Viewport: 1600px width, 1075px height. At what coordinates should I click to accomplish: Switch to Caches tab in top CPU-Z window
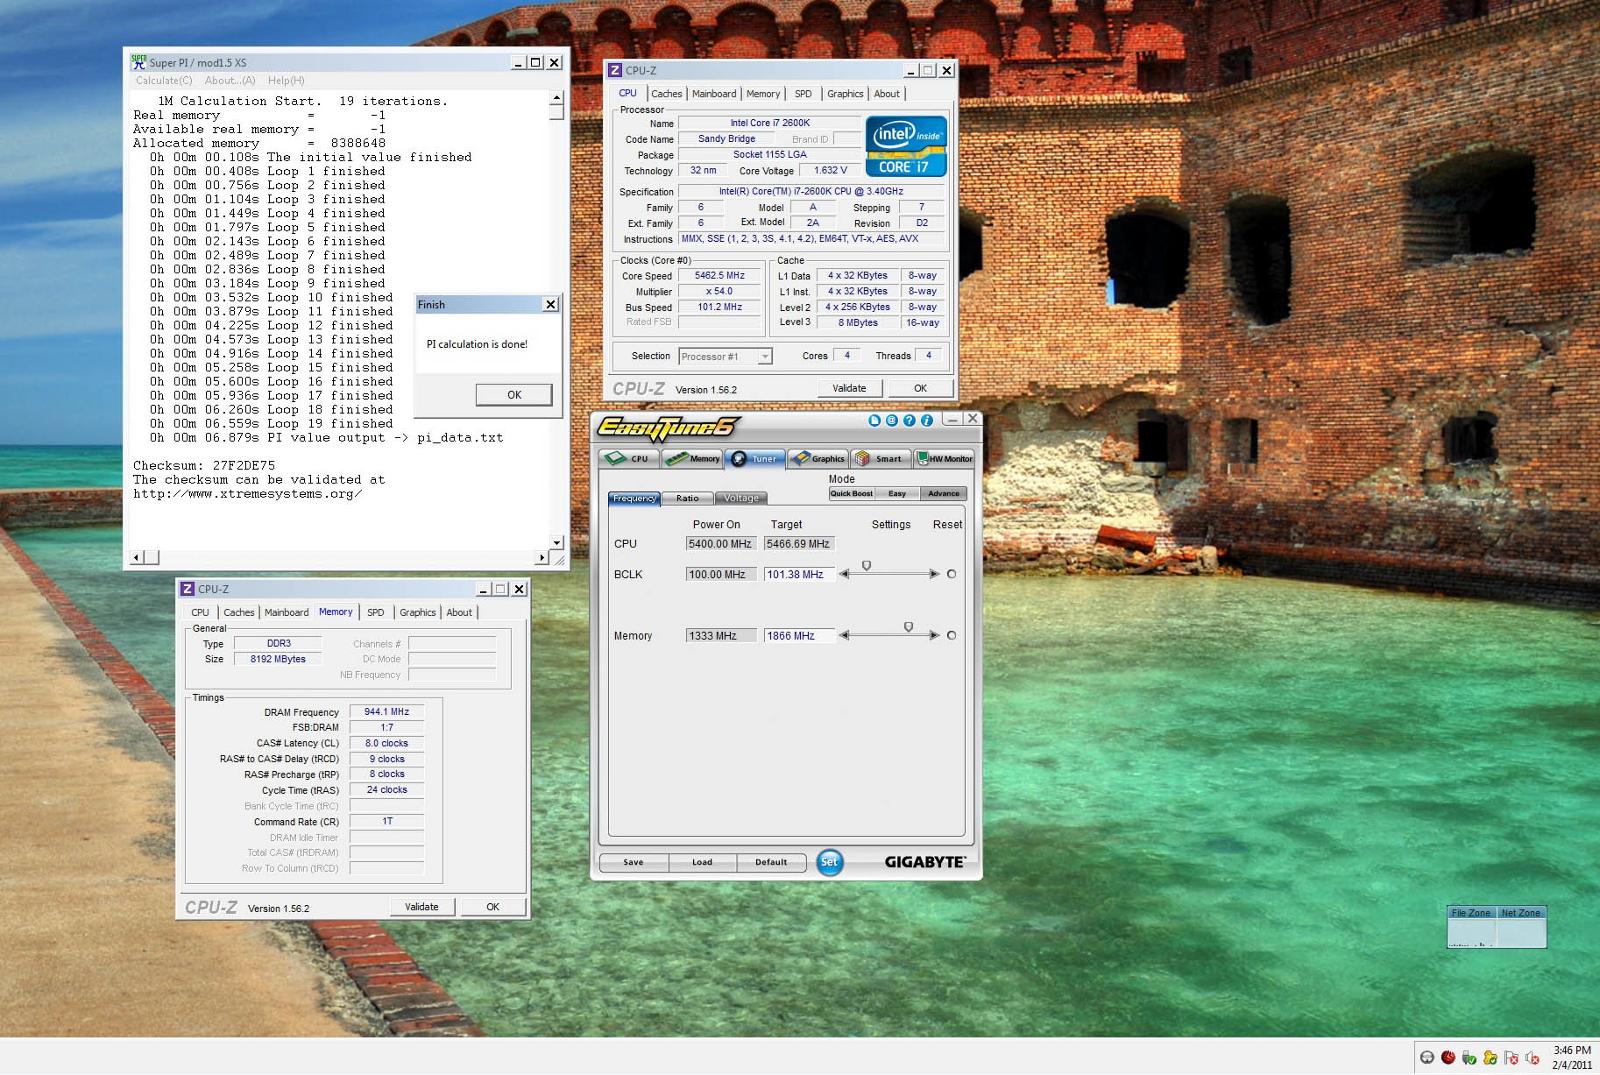[667, 94]
